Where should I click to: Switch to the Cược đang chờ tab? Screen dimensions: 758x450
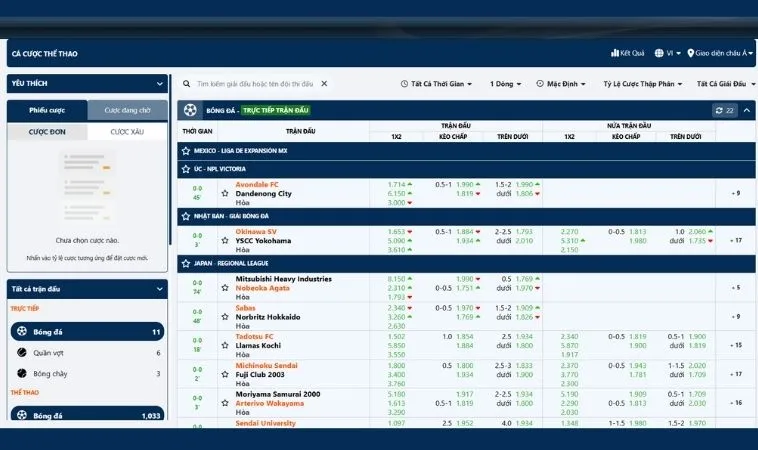point(128,110)
